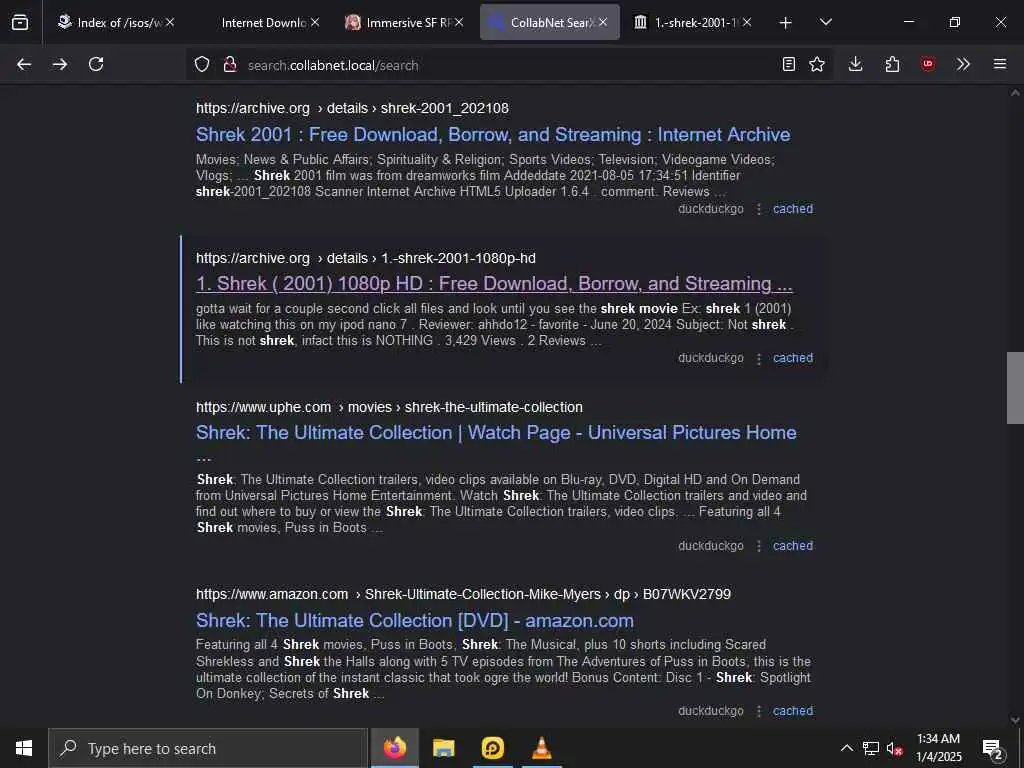Open 1. Shrek (2001) 1080p HD result

click(494, 283)
